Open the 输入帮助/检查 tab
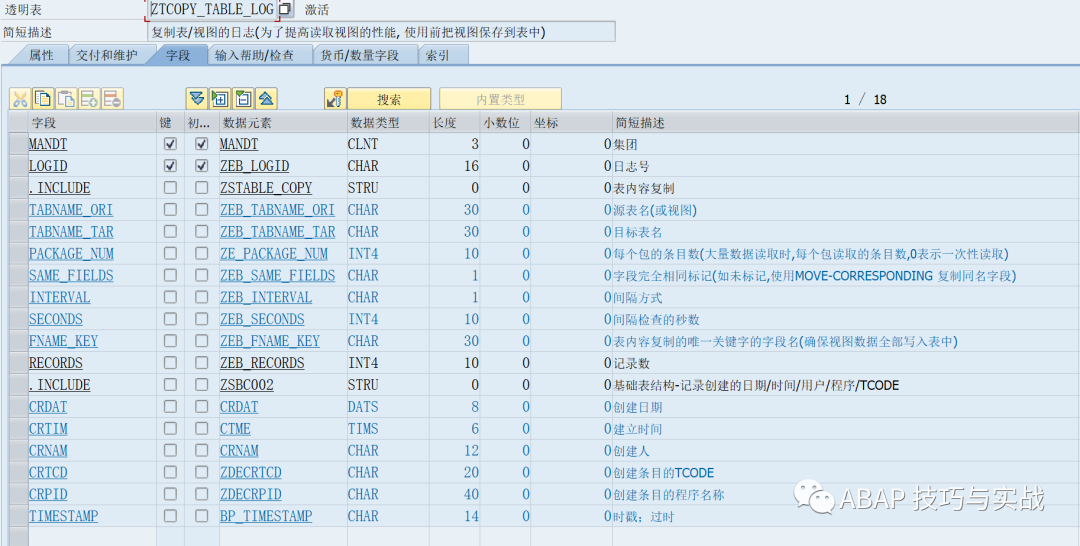Image resolution: width=1080 pixels, height=546 pixels. [255, 55]
